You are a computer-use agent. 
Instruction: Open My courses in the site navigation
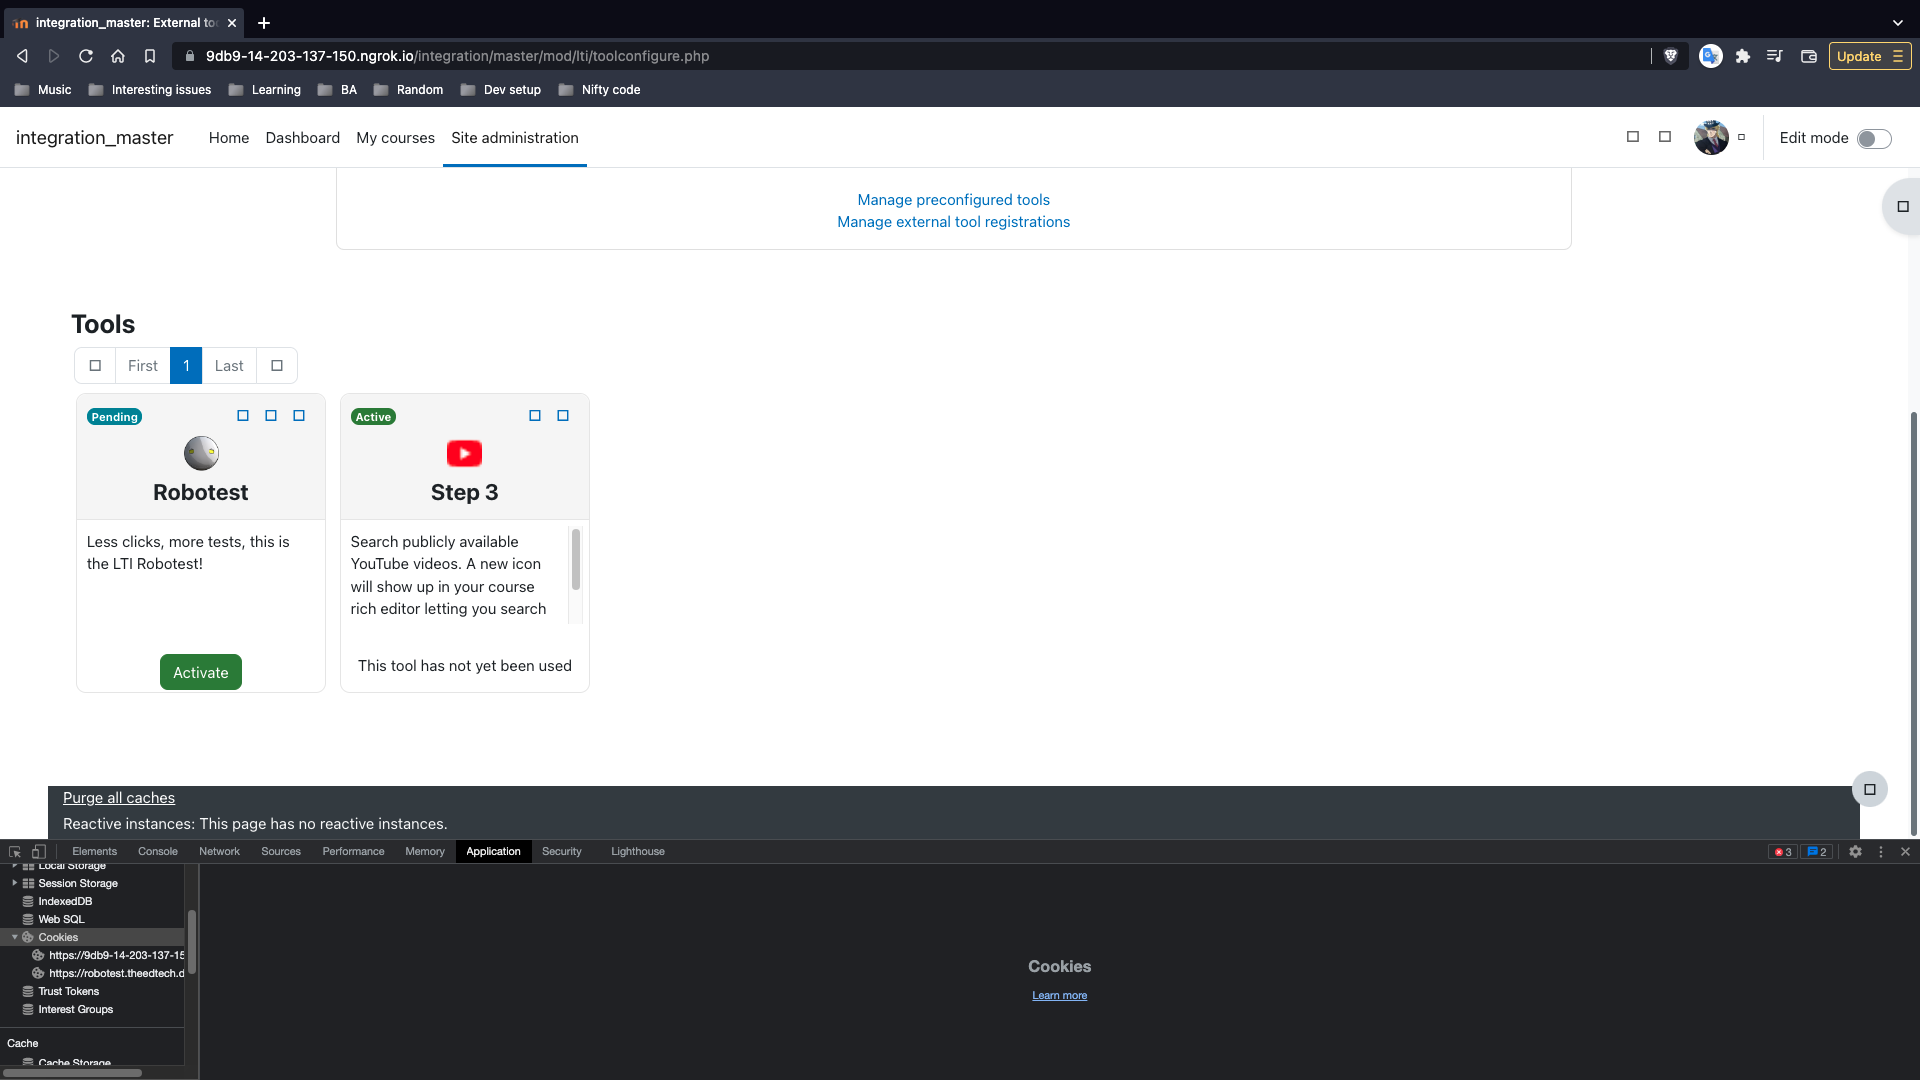[x=395, y=138]
